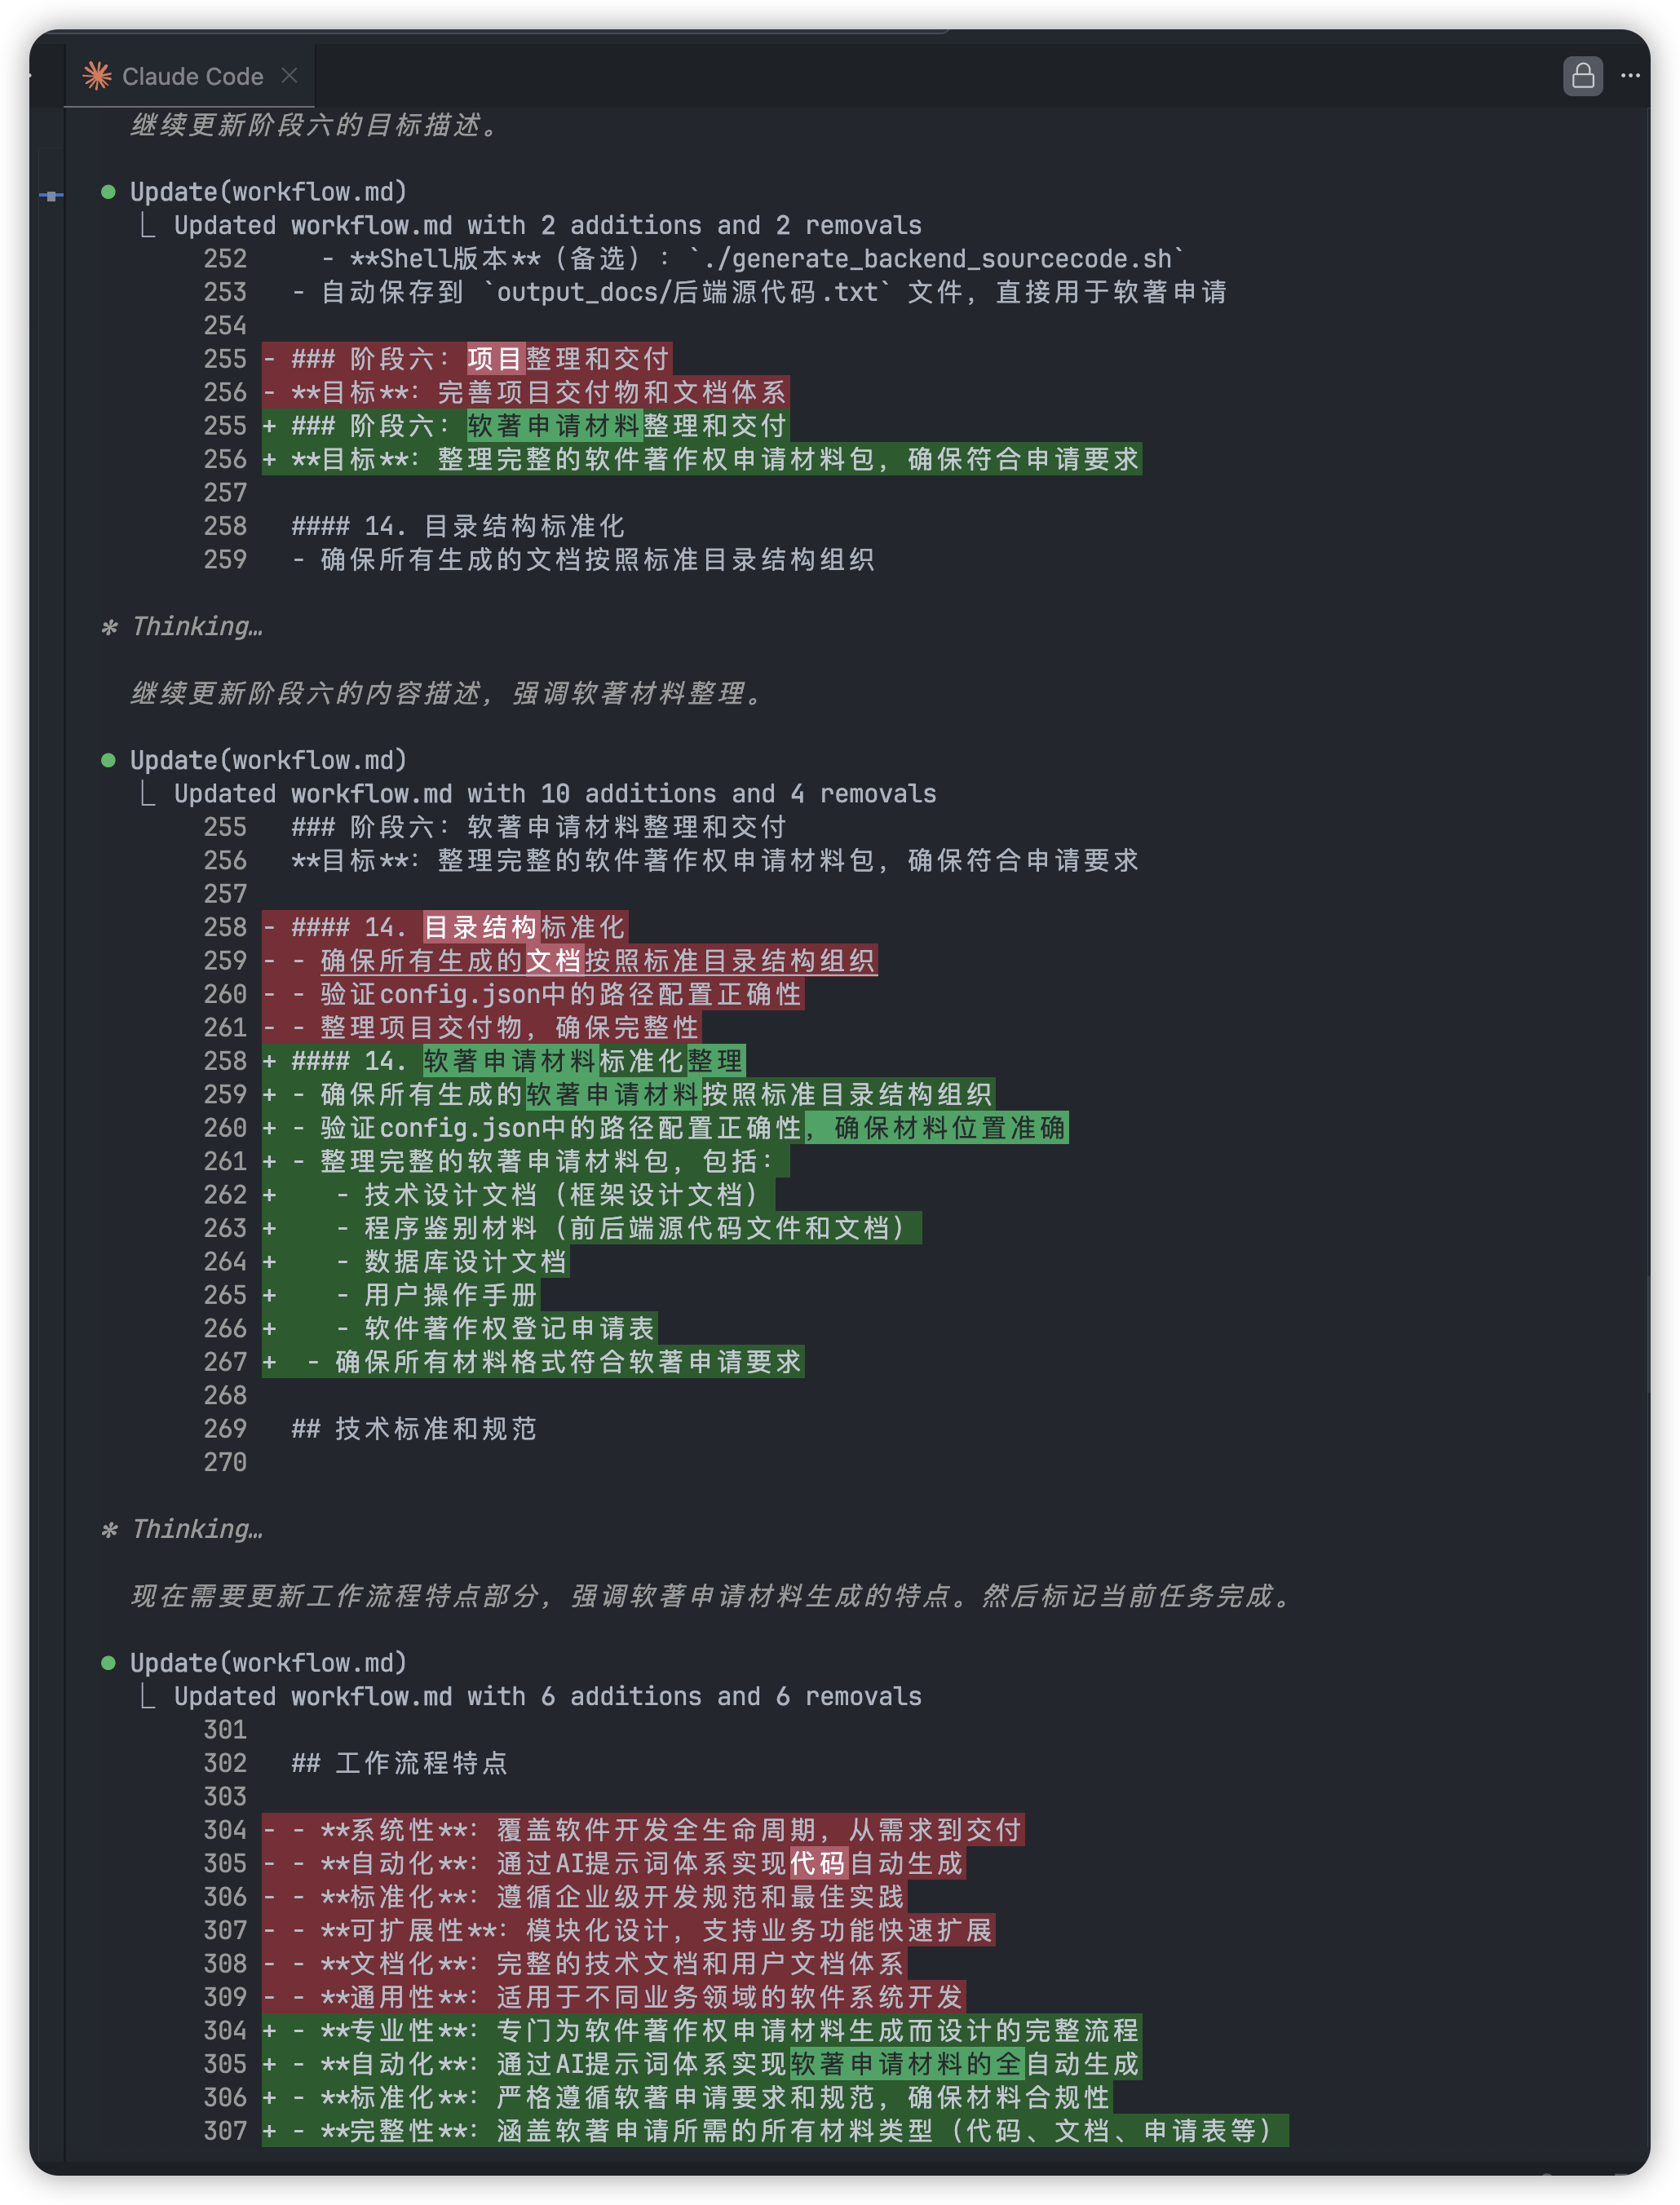Click green dot above the '6 additions' update
Screen dimensions: 1680x2205
[108, 1663]
